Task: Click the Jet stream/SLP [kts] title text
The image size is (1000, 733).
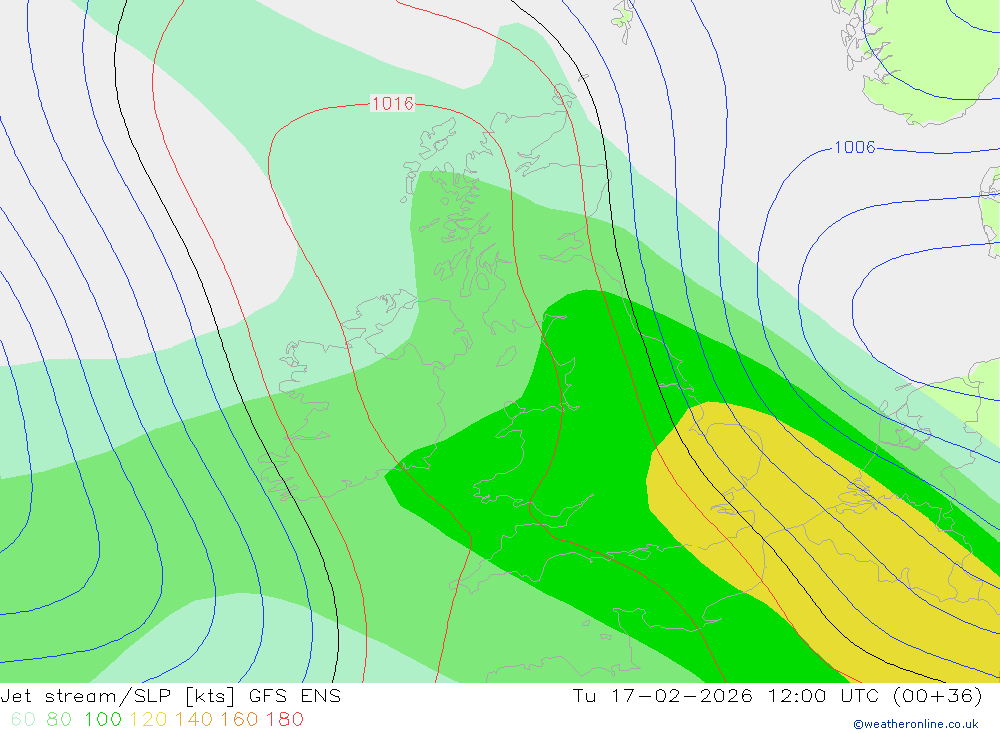Action: coord(118,695)
